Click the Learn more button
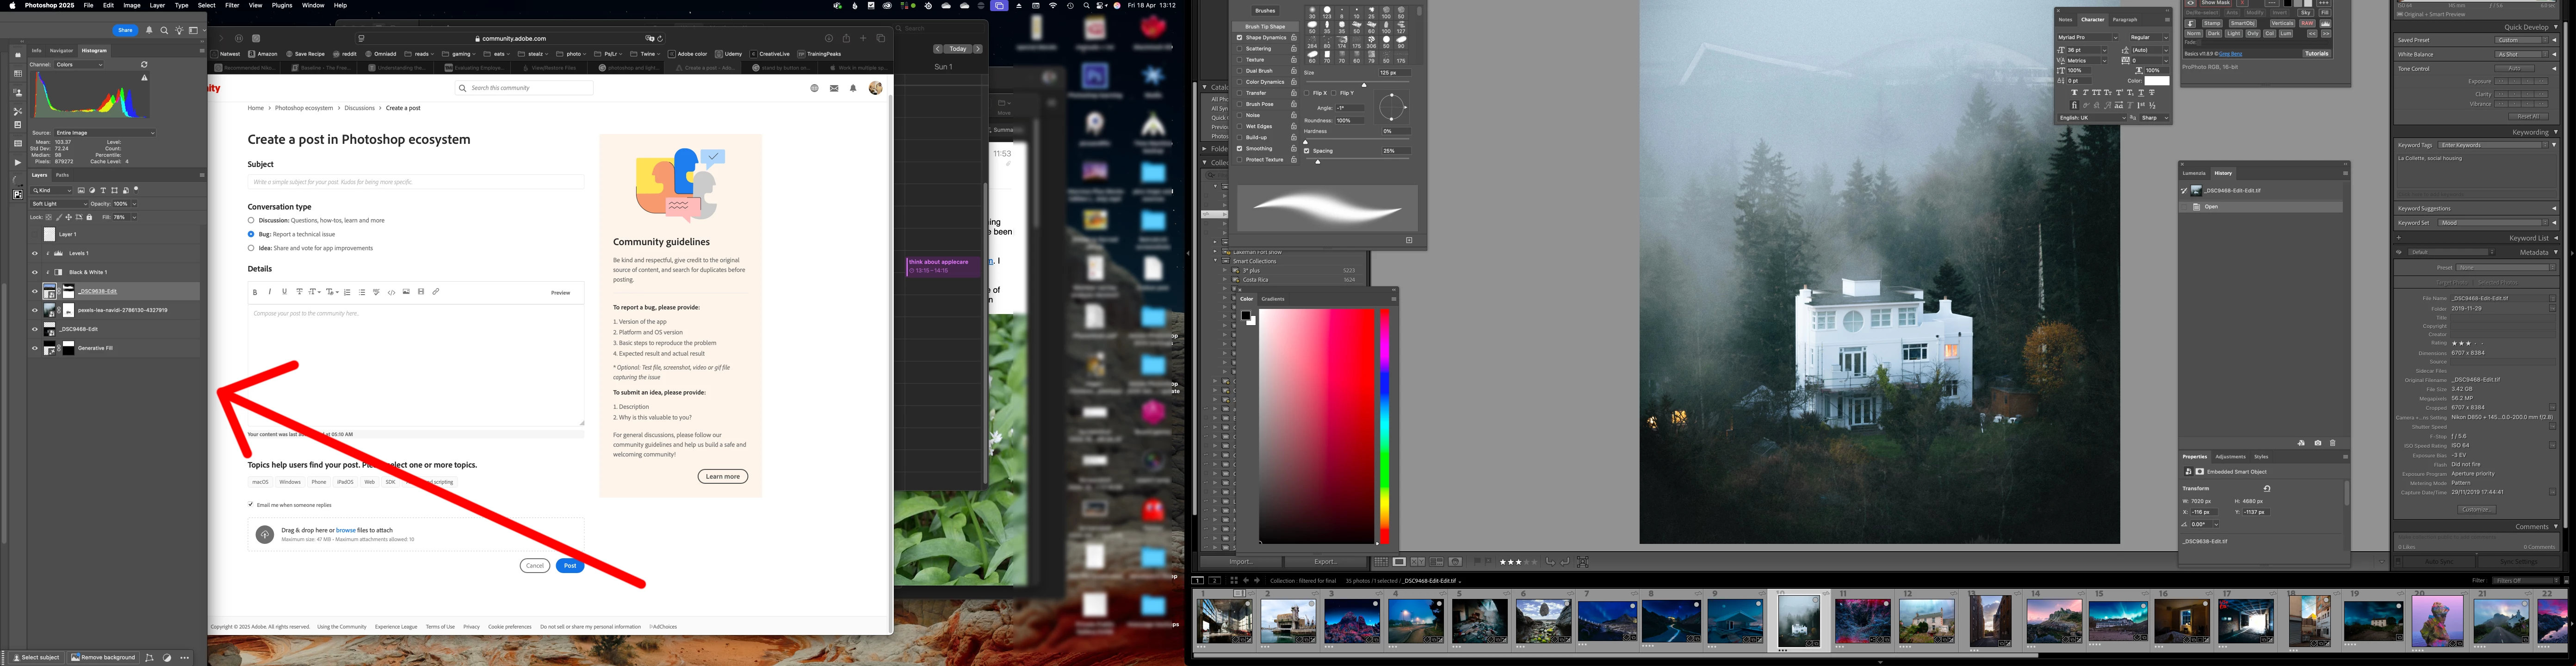2576x666 pixels. (x=722, y=477)
